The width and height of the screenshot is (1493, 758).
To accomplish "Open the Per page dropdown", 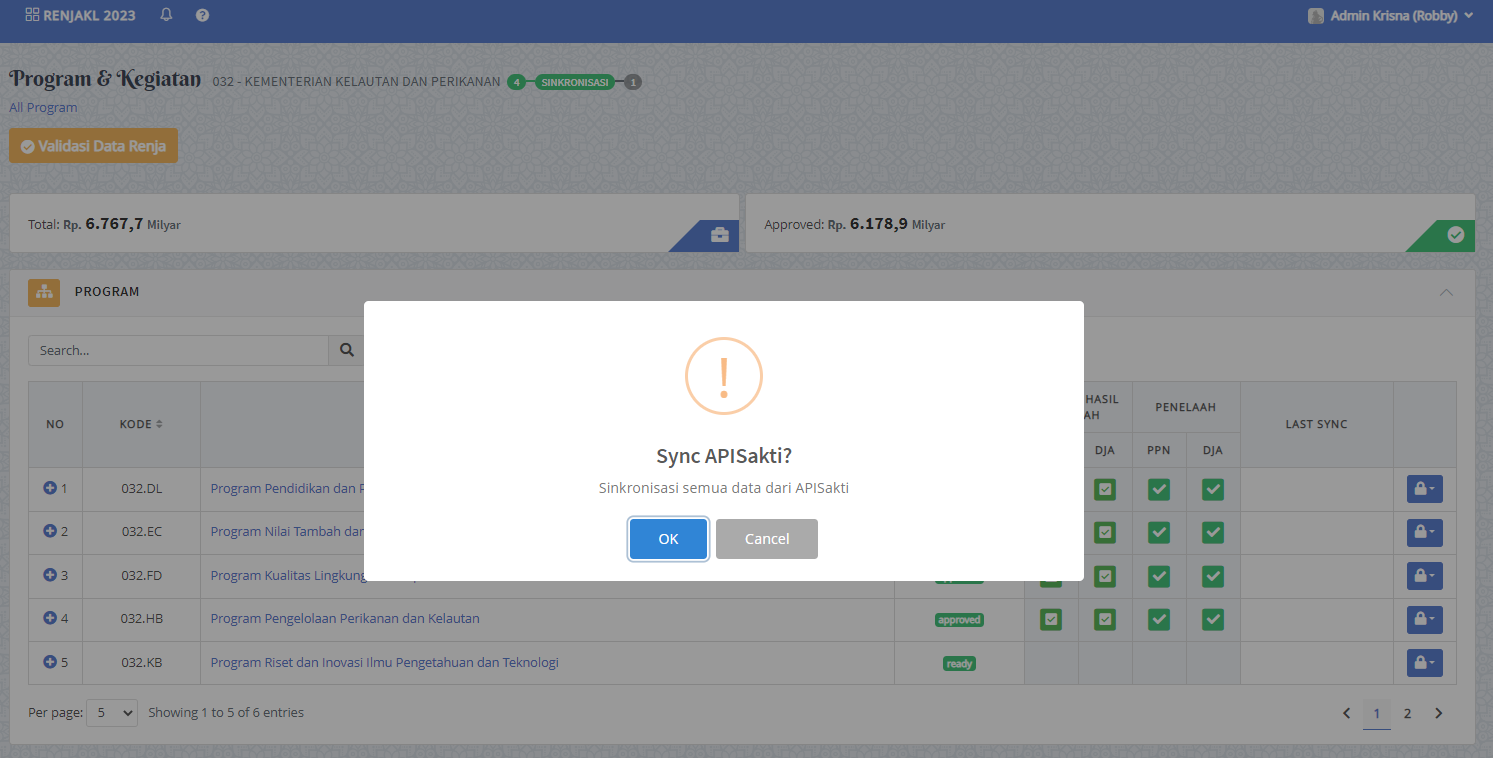I will click(112, 713).
